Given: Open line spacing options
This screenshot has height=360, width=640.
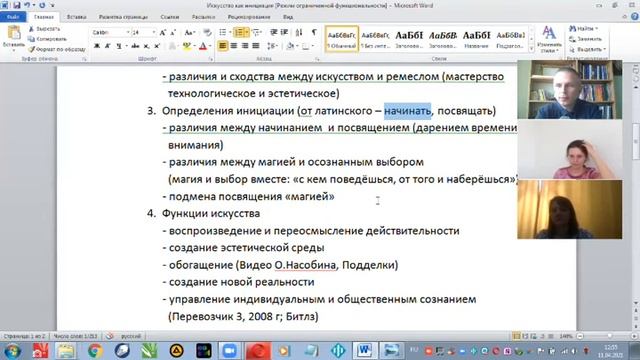Looking at the screenshot, I should pos(272,46).
